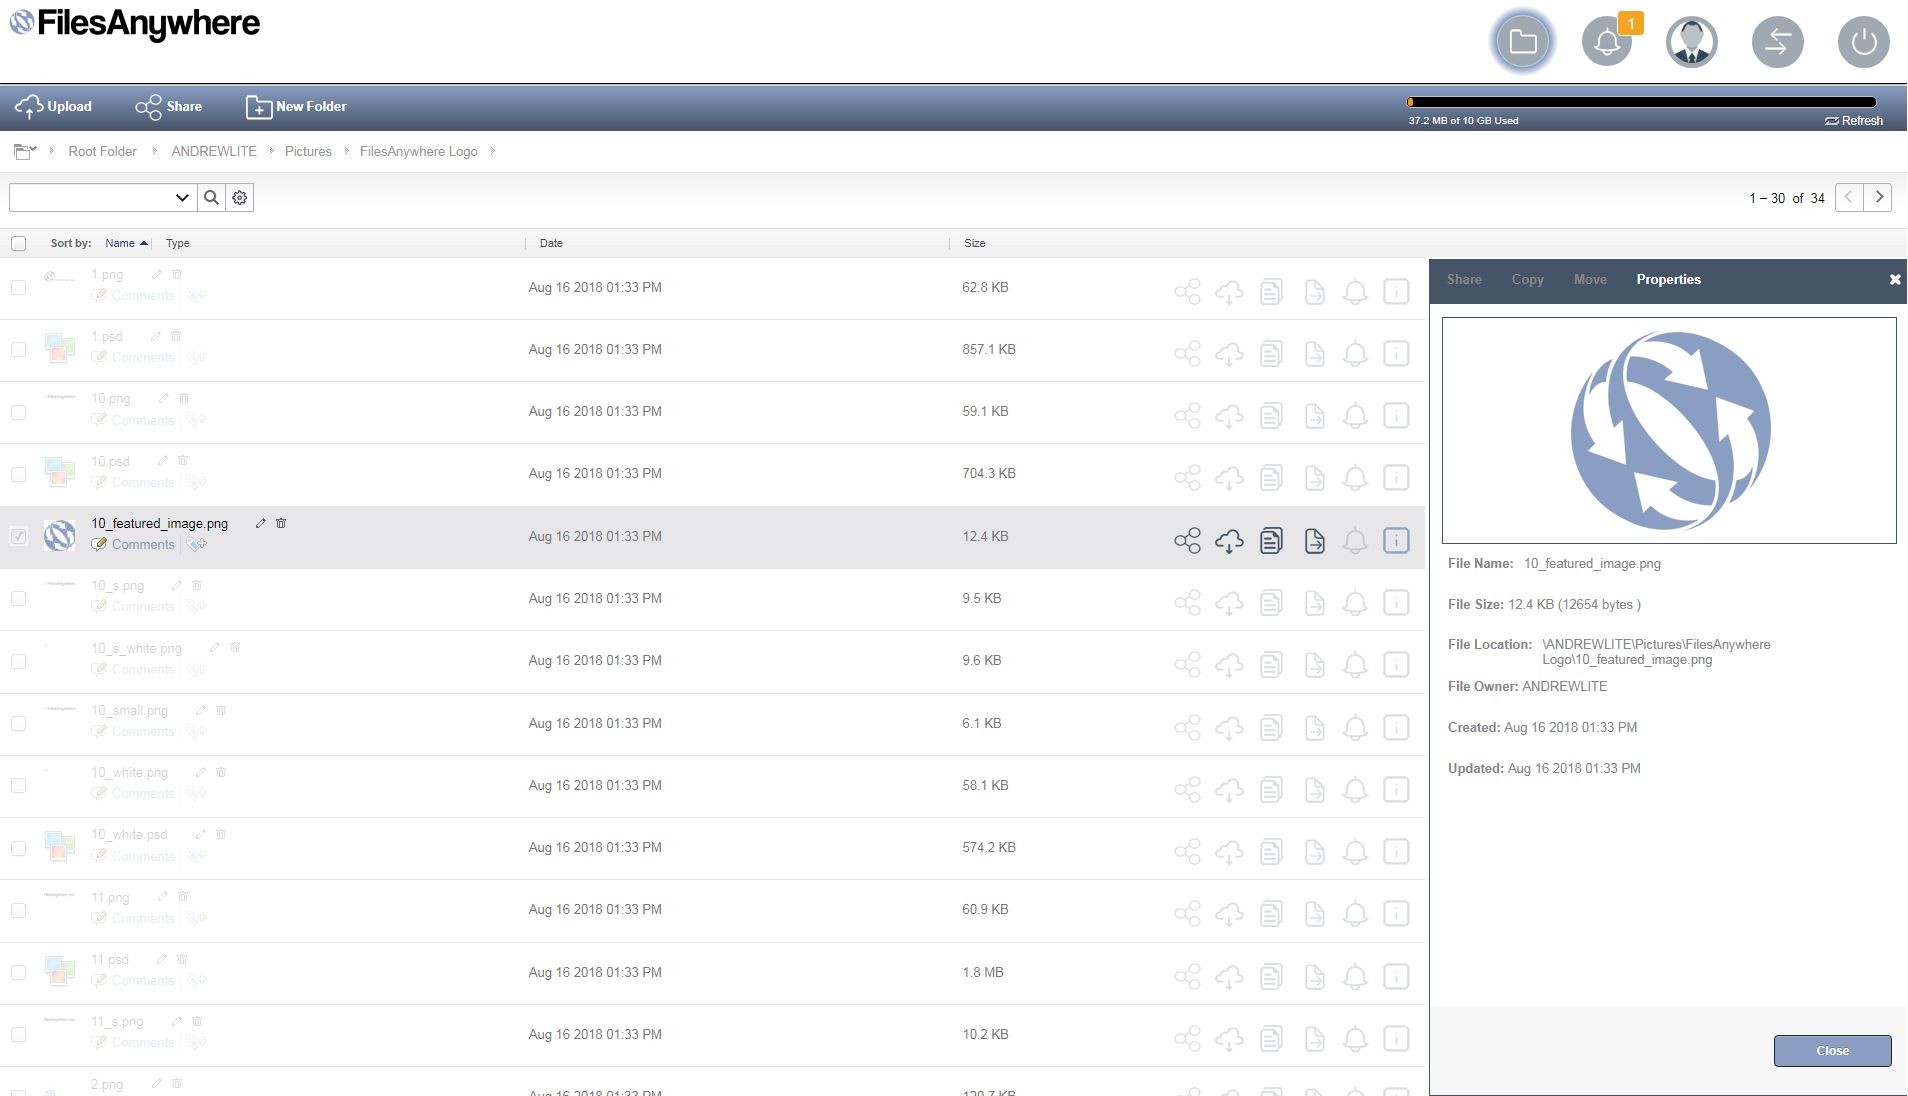Open the notifications bell in header
The image size is (1908, 1096).
[1607, 42]
